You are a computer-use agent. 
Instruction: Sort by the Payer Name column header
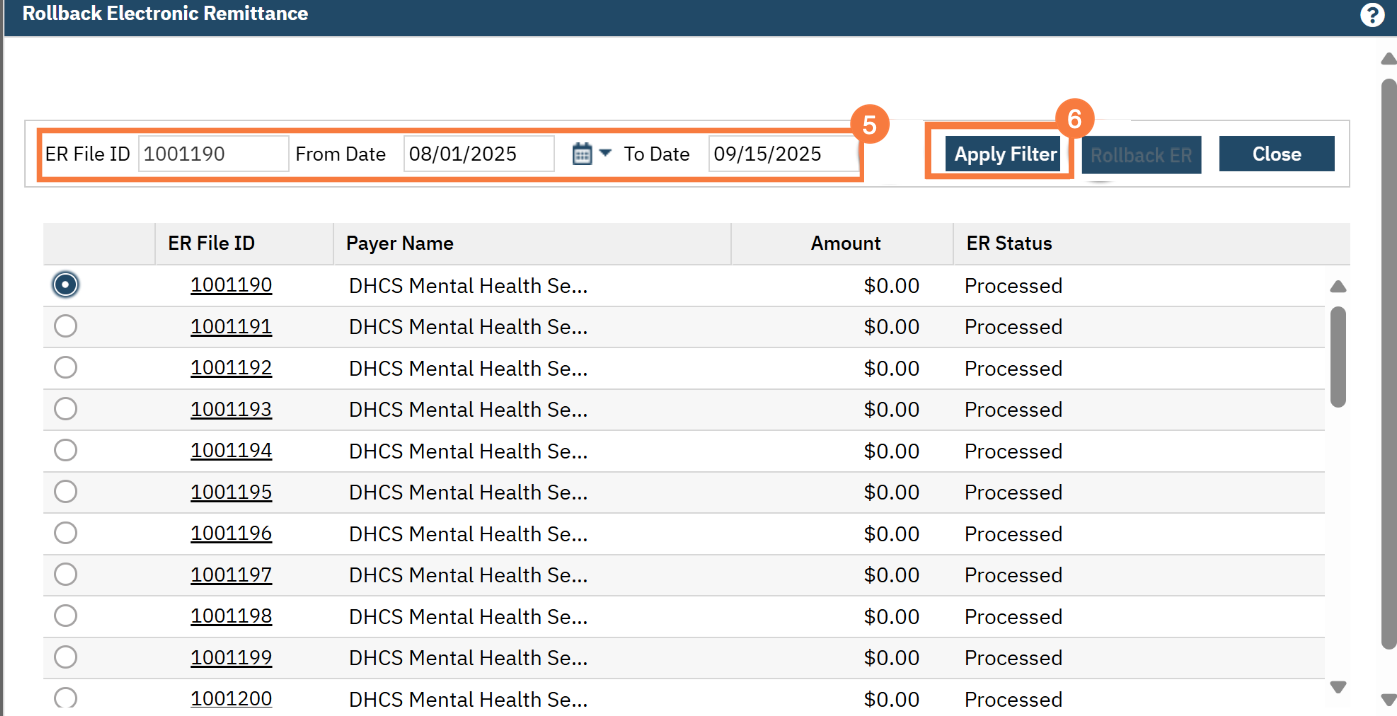click(400, 243)
